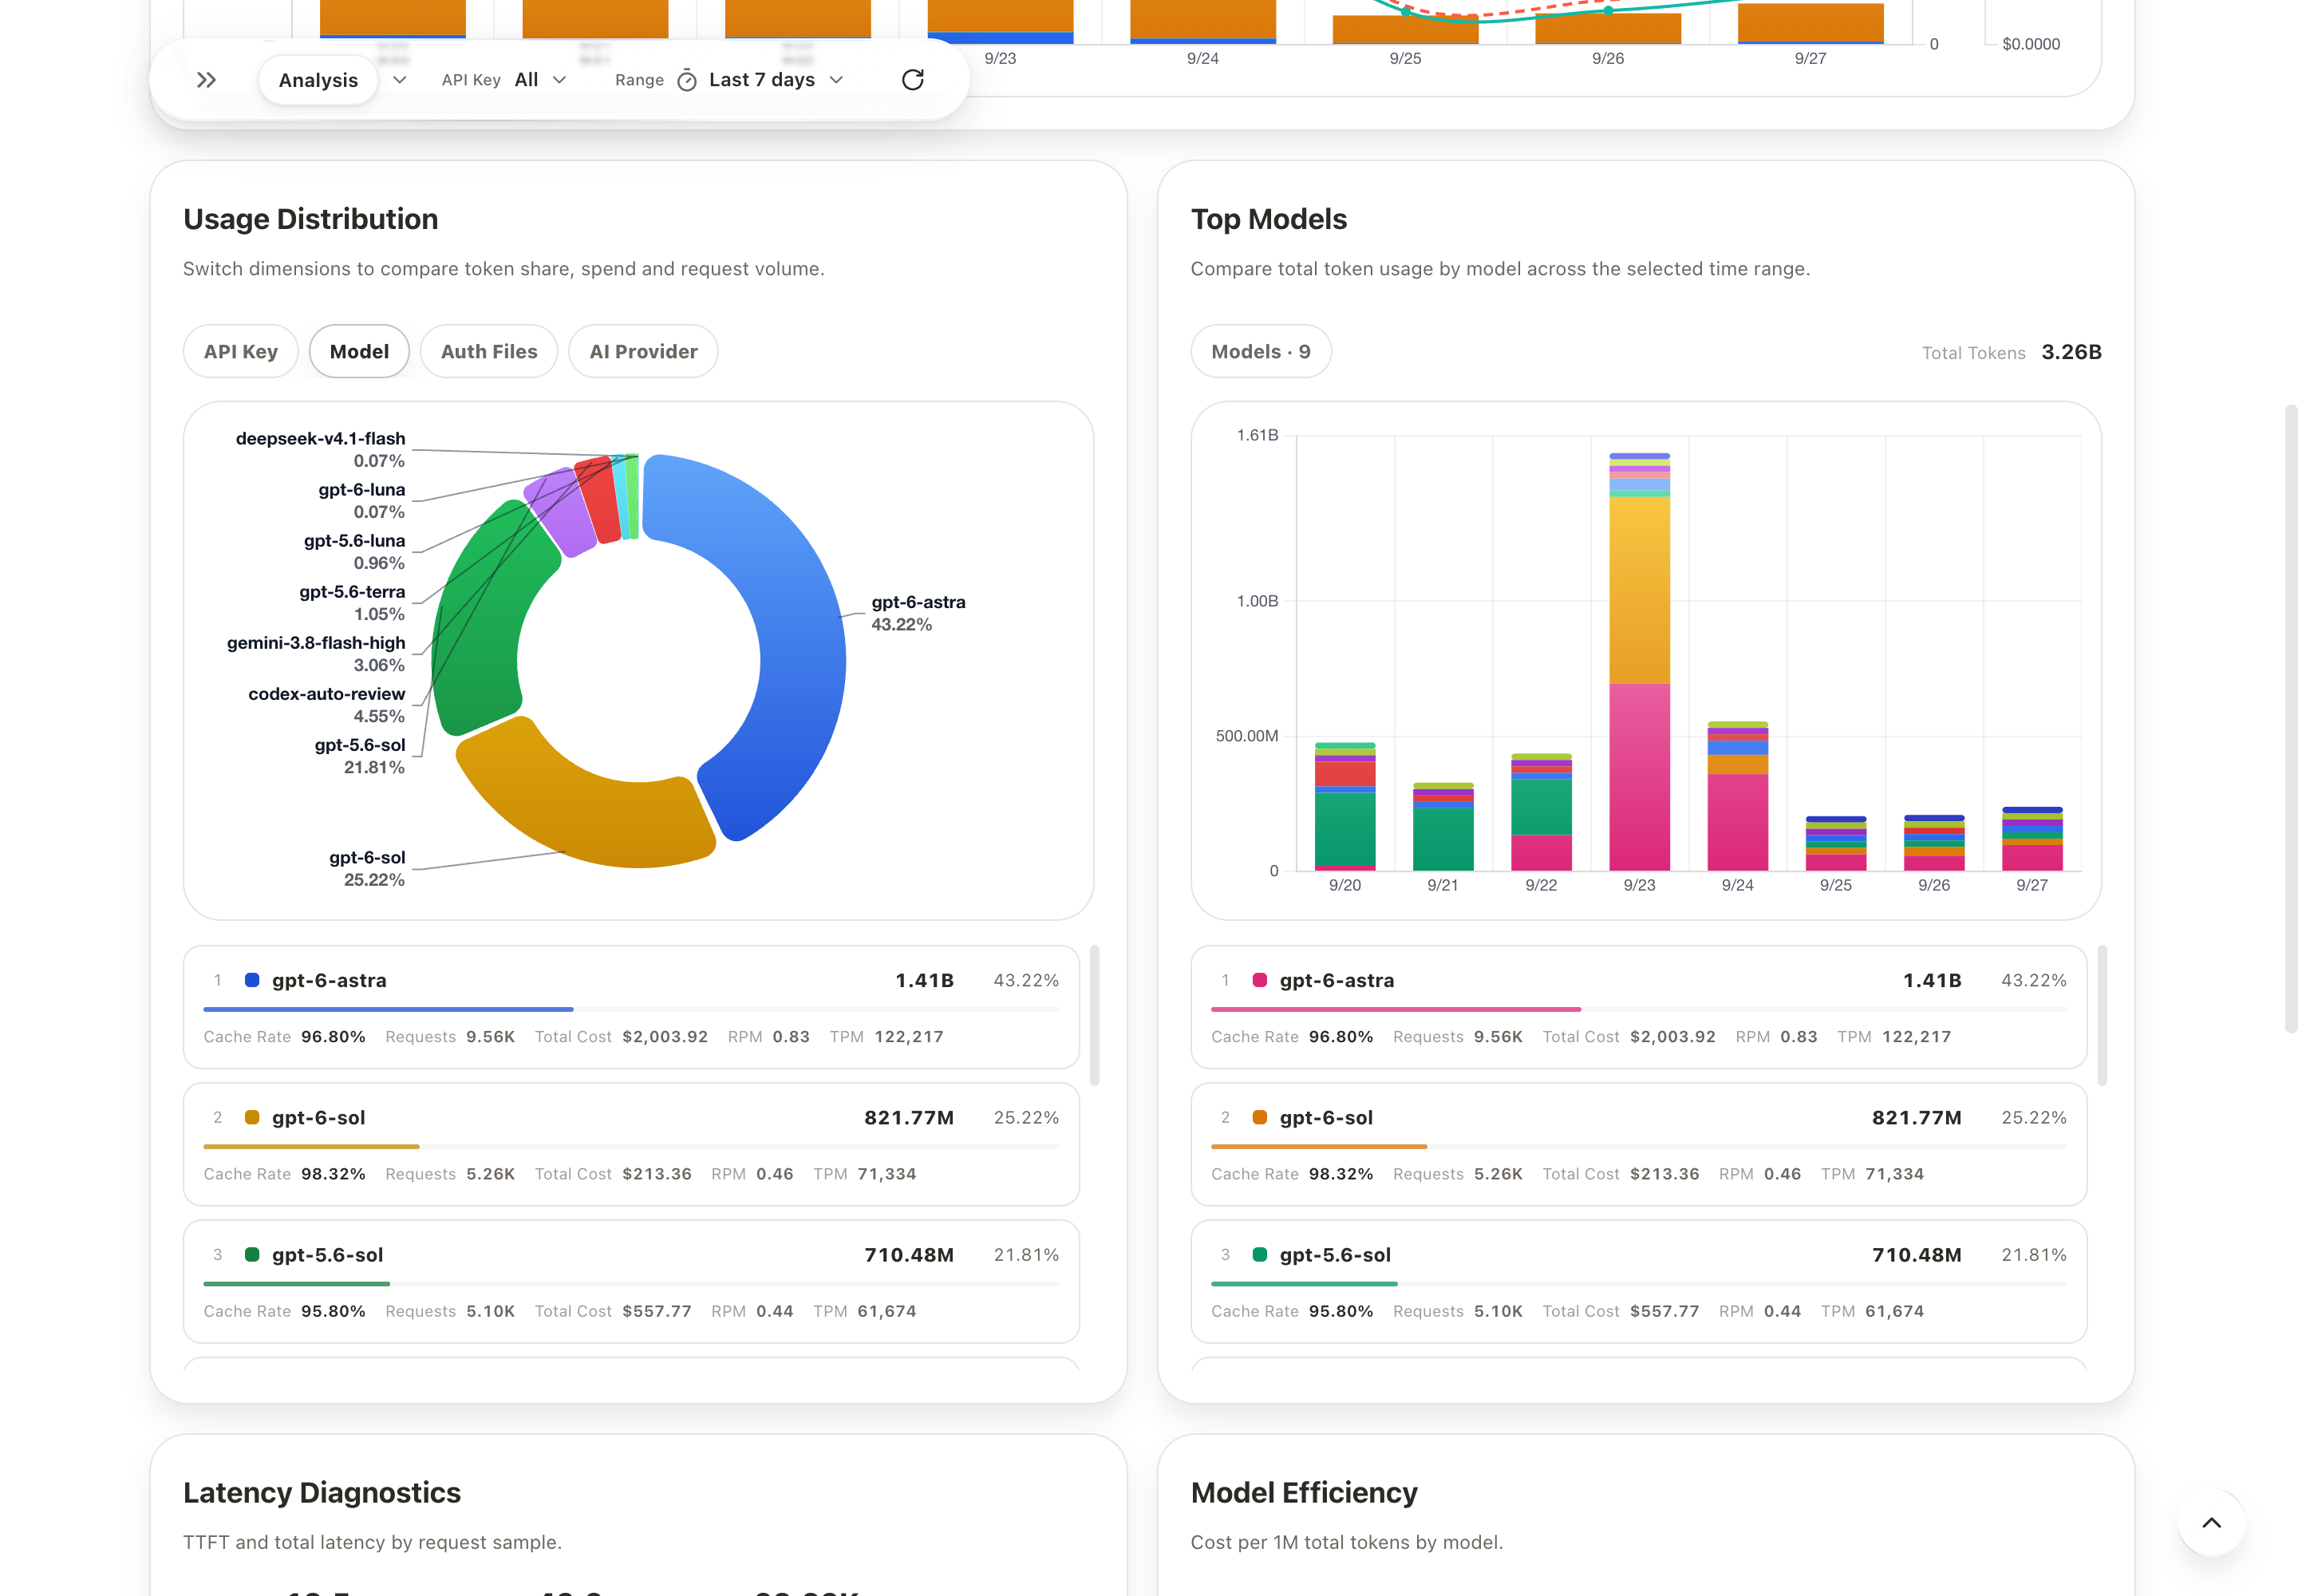Click the codex-auto-review donut label
The image size is (2298, 1596).
click(x=326, y=704)
